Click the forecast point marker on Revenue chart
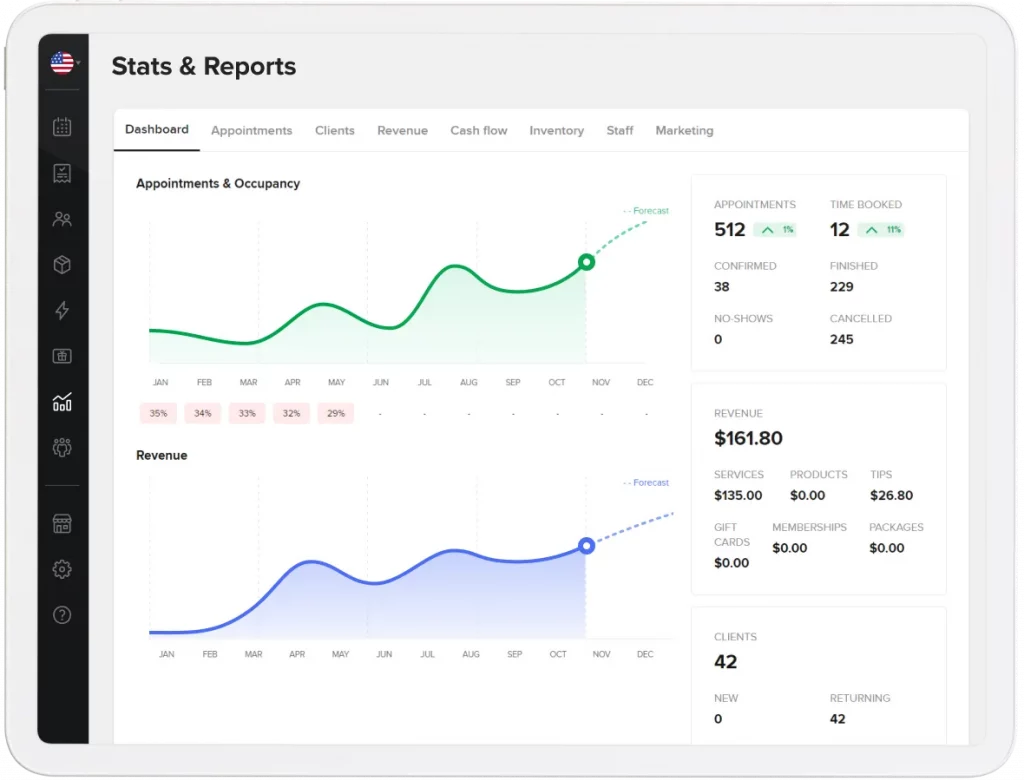The image size is (1024, 781). (587, 546)
